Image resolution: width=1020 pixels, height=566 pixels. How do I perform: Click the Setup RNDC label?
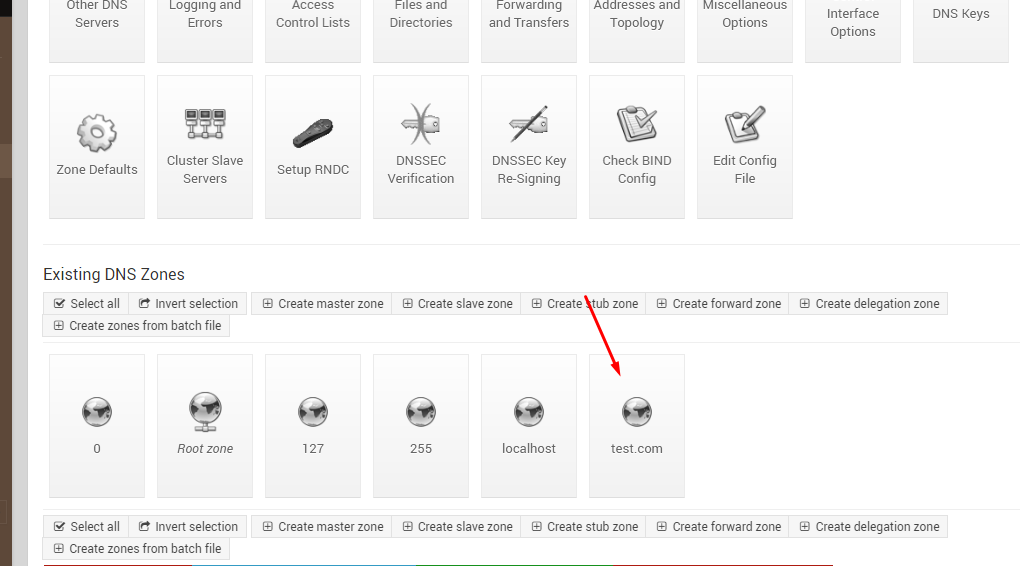(313, 169)
